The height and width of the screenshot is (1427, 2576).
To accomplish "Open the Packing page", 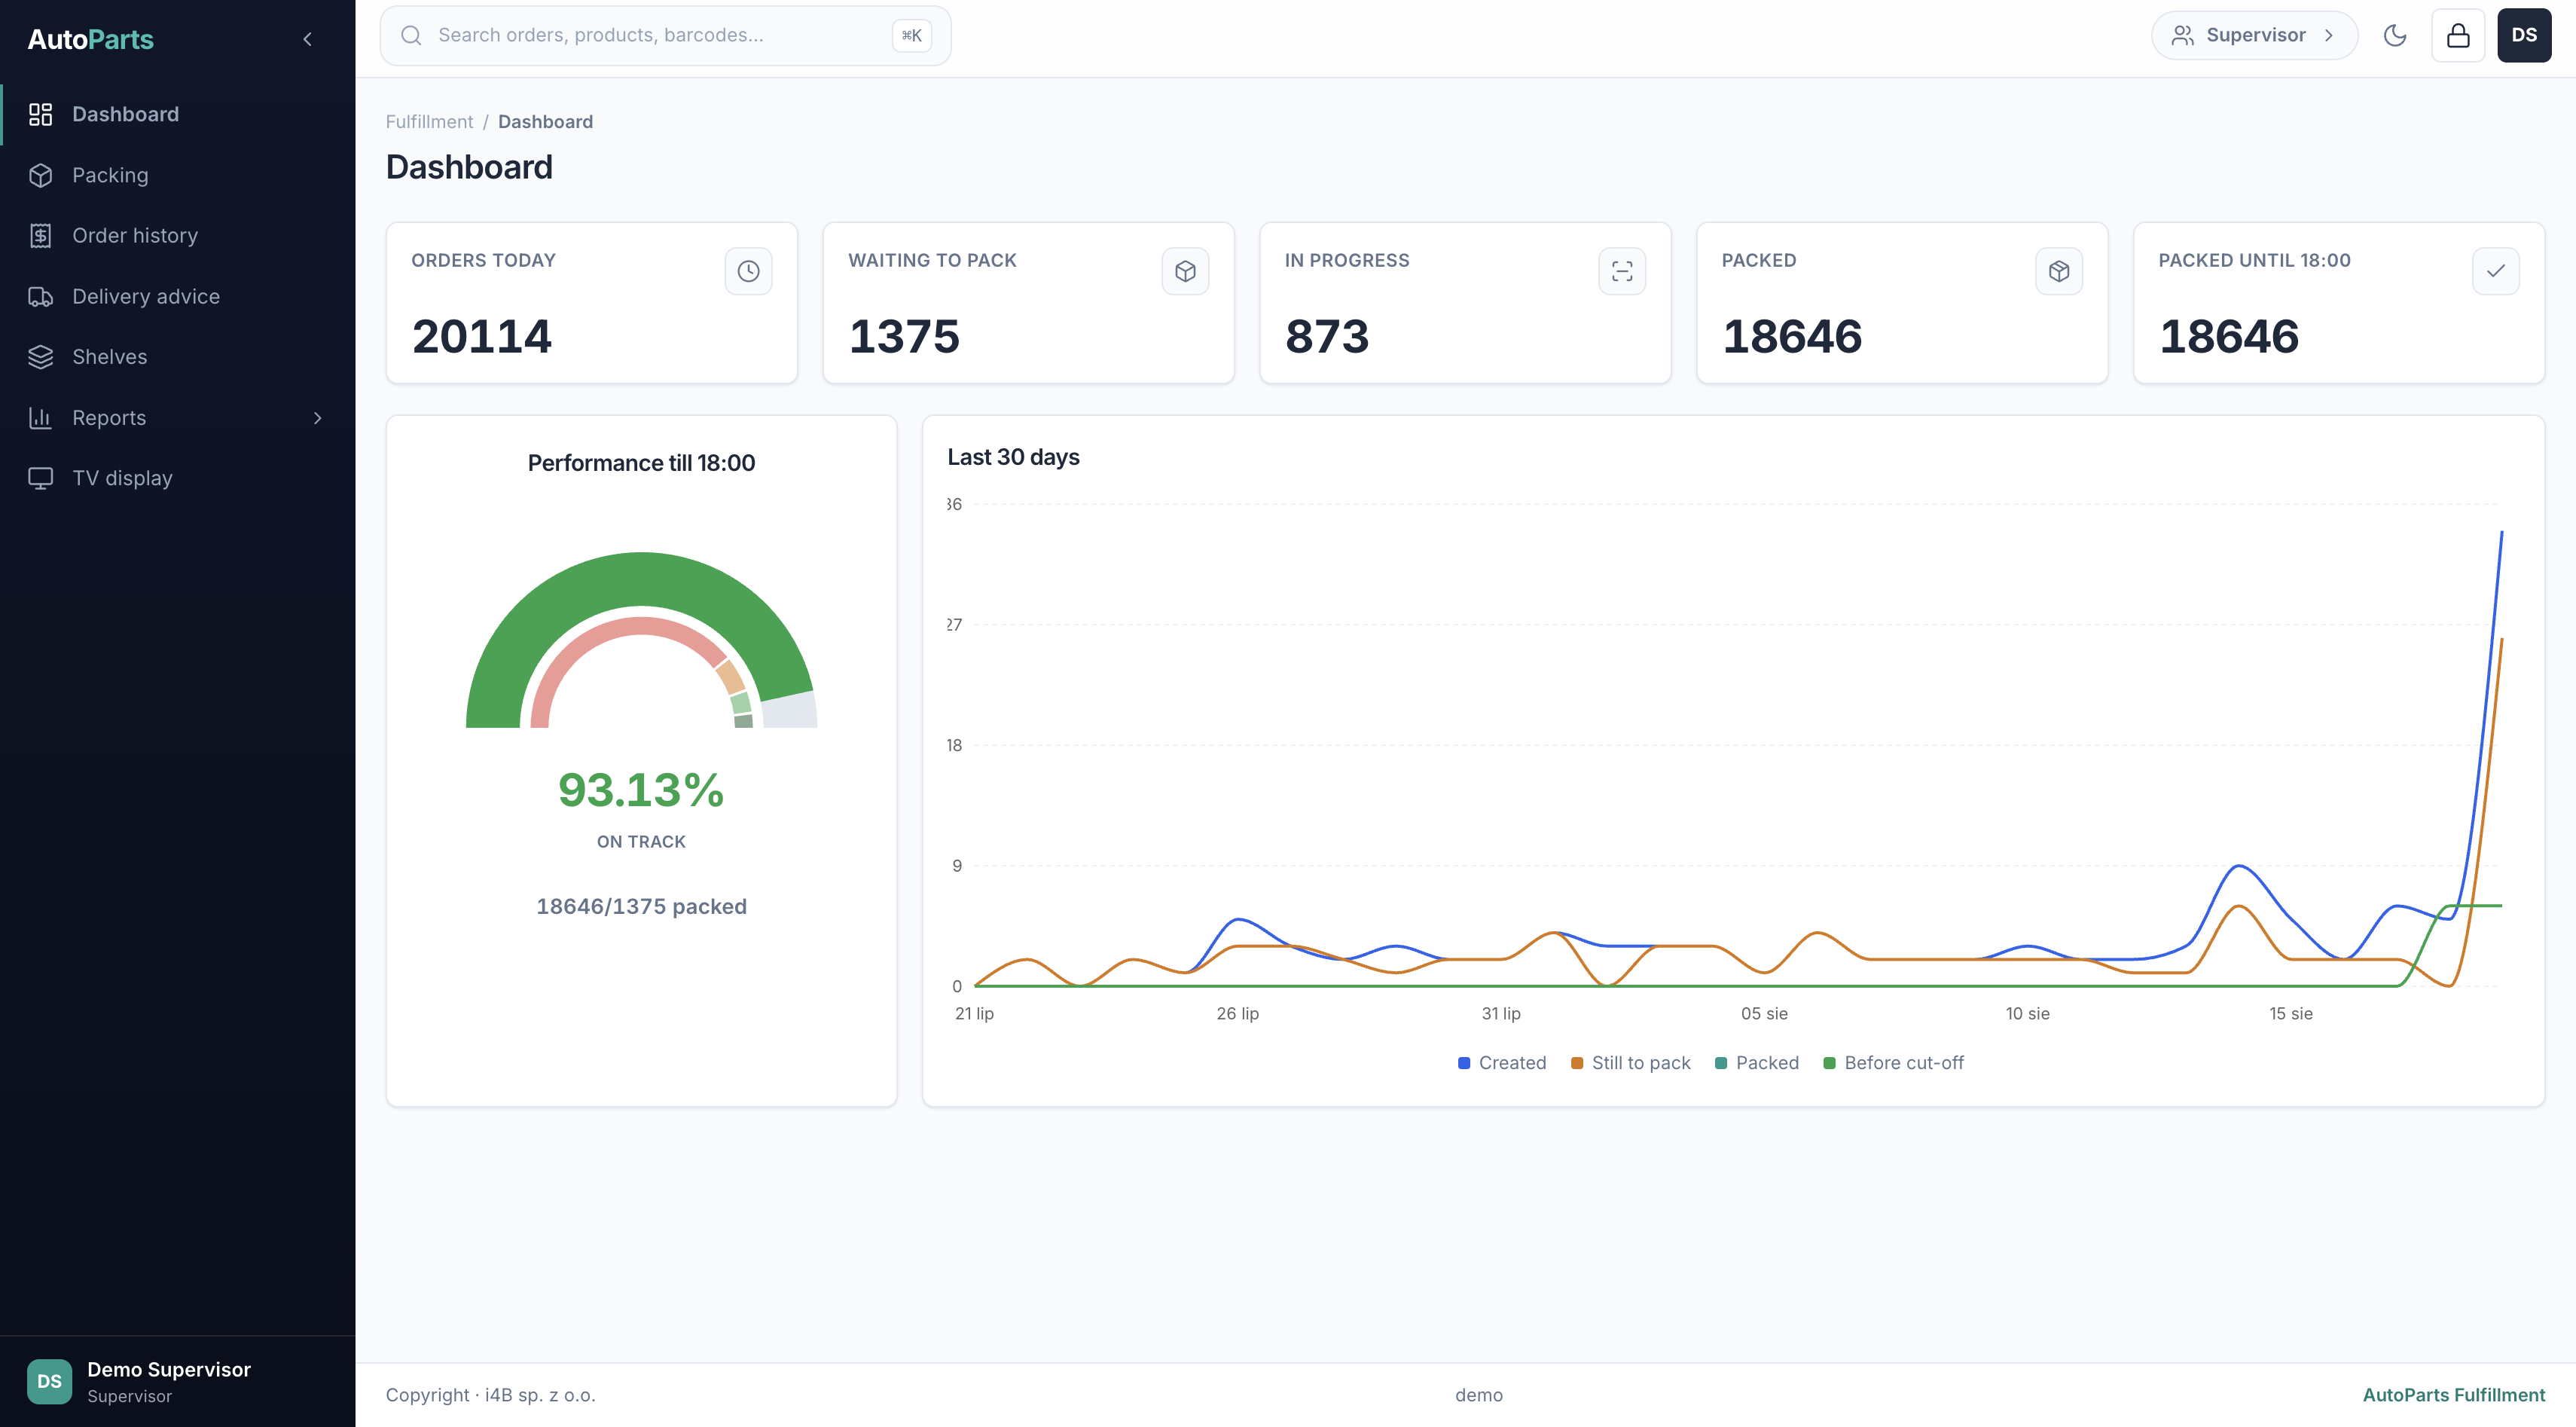I will pos(178,175).
